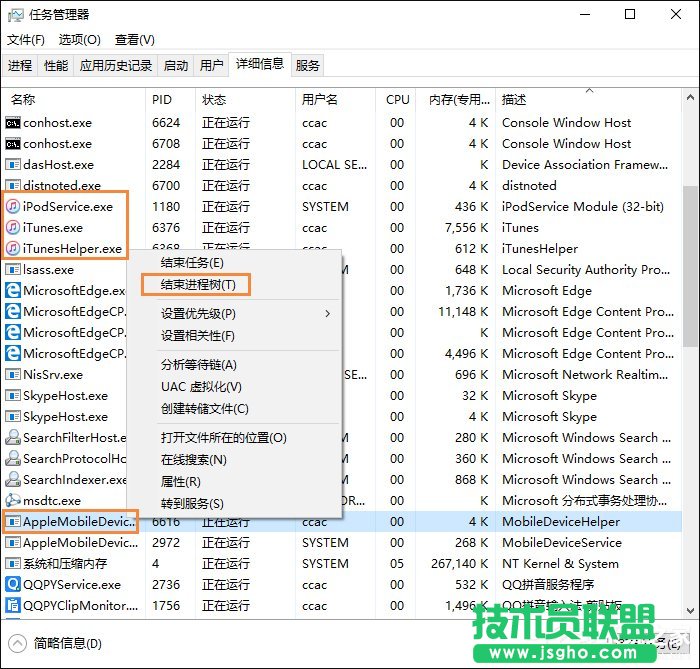Select Set affinity (设置相关性) menu entry

pos(198,336)
